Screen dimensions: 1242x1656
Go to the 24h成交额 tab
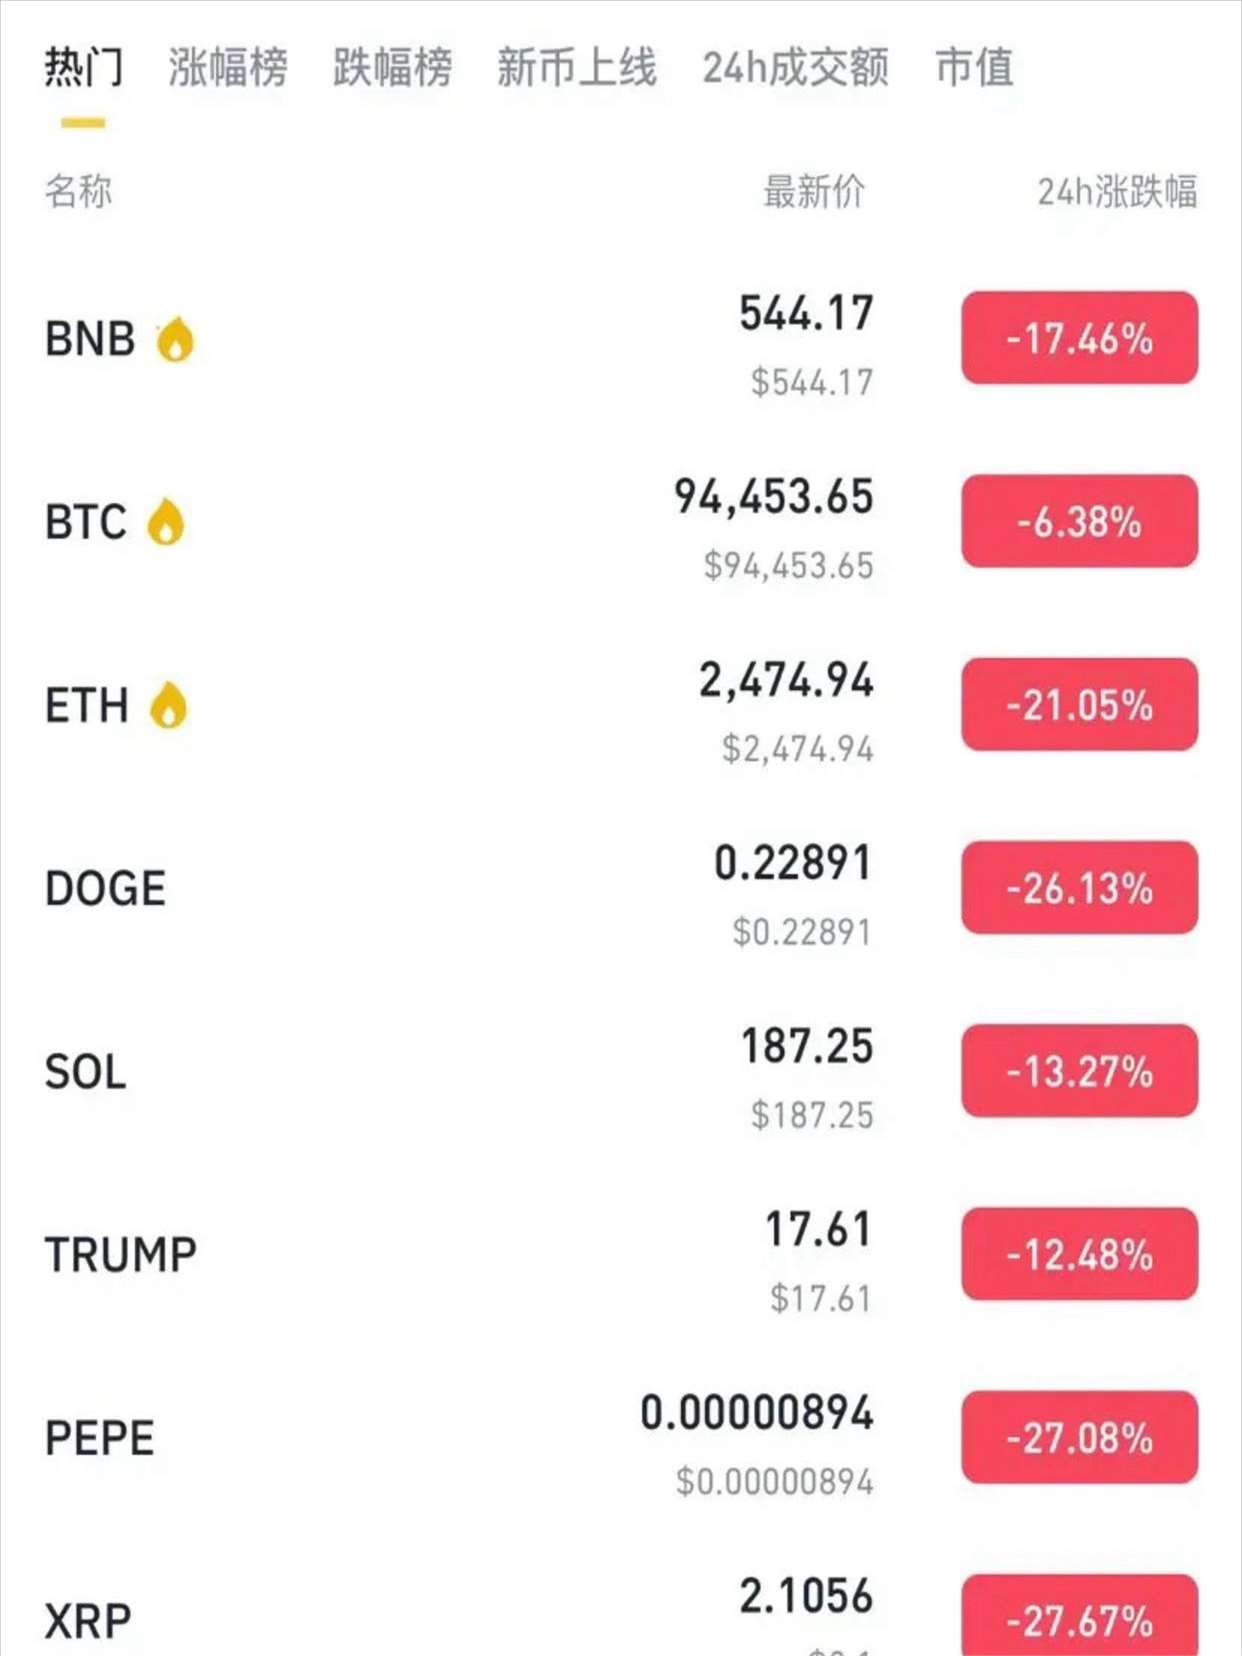coord(795,68)
